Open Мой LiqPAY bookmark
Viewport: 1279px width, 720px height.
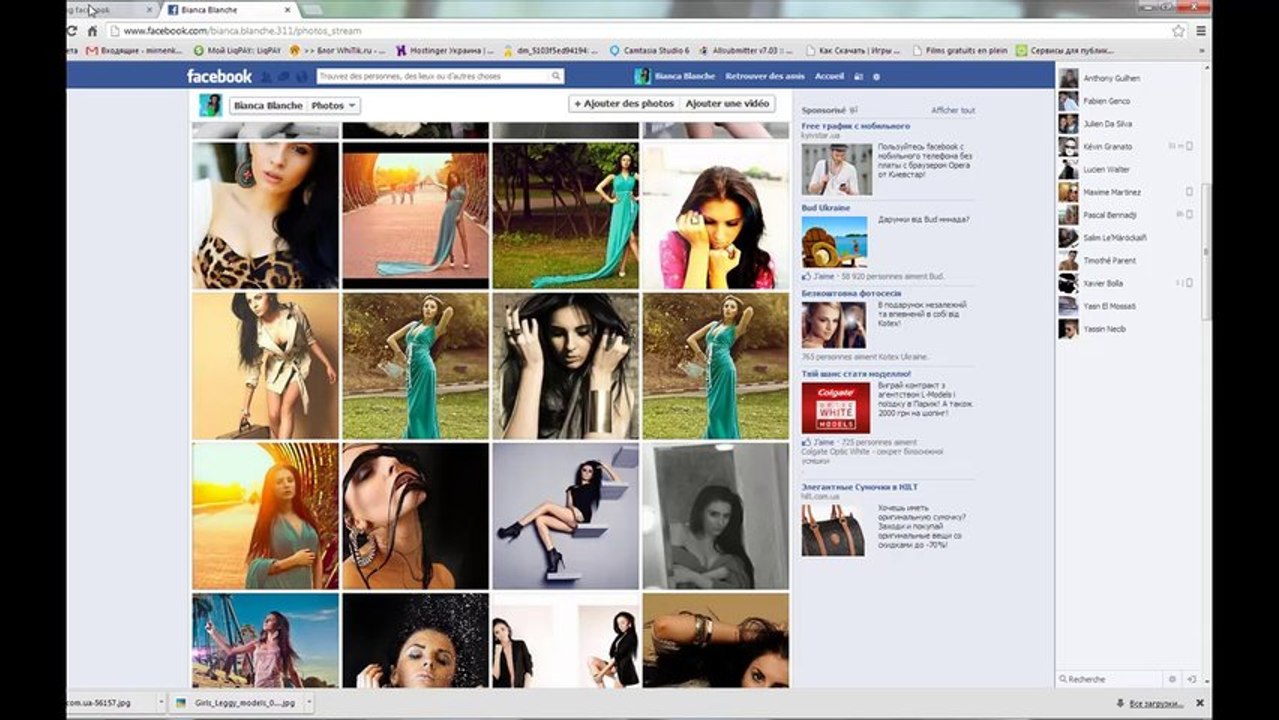(x=237, y=50)
